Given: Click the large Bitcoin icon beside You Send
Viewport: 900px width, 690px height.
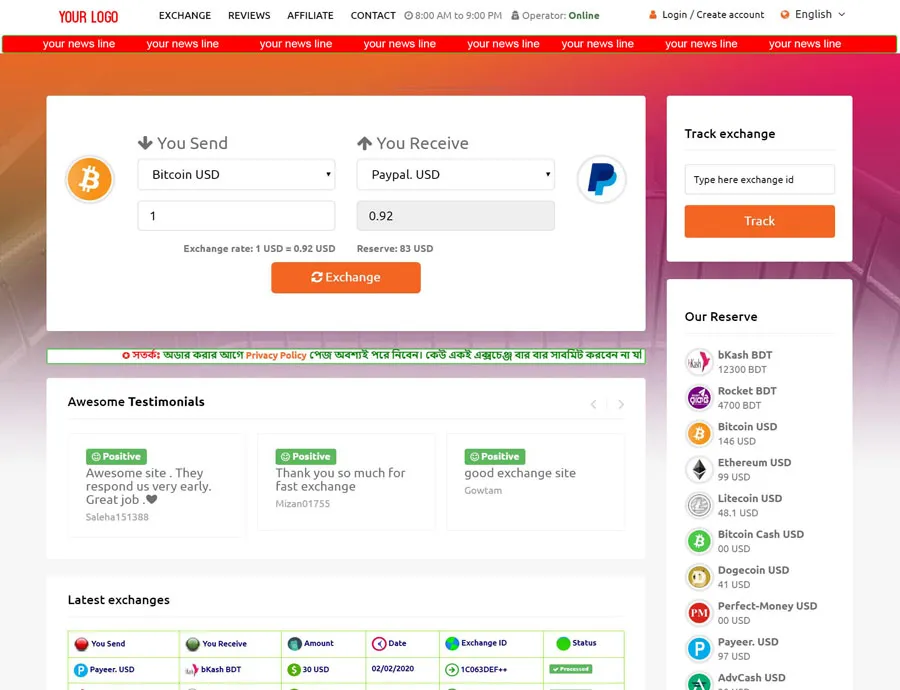Looking at the screenshot, I should [90, 180].
